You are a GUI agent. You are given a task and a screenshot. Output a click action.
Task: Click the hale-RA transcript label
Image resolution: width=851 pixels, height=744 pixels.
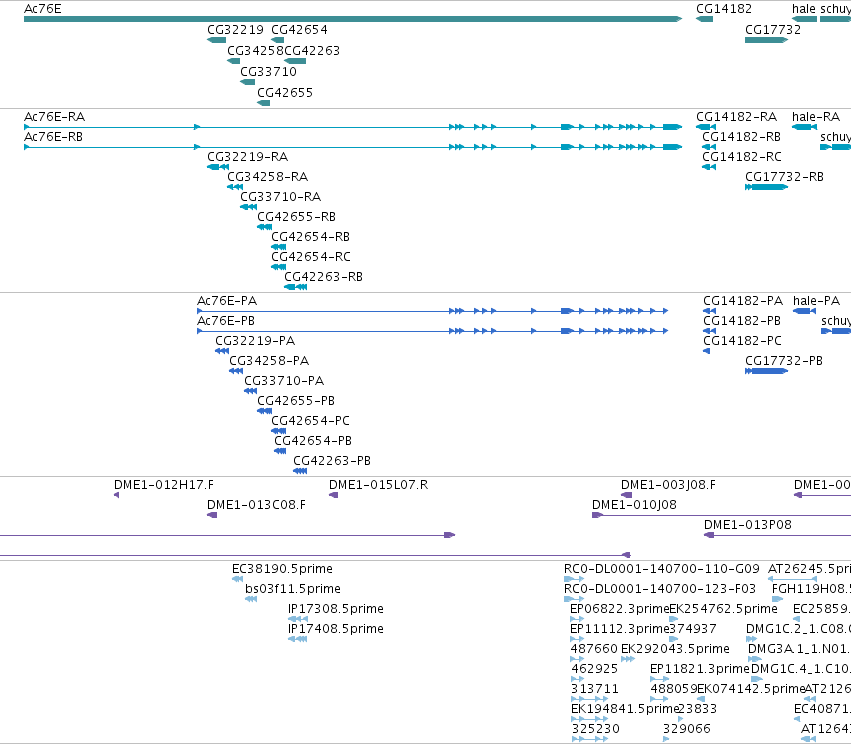[816, 117]
